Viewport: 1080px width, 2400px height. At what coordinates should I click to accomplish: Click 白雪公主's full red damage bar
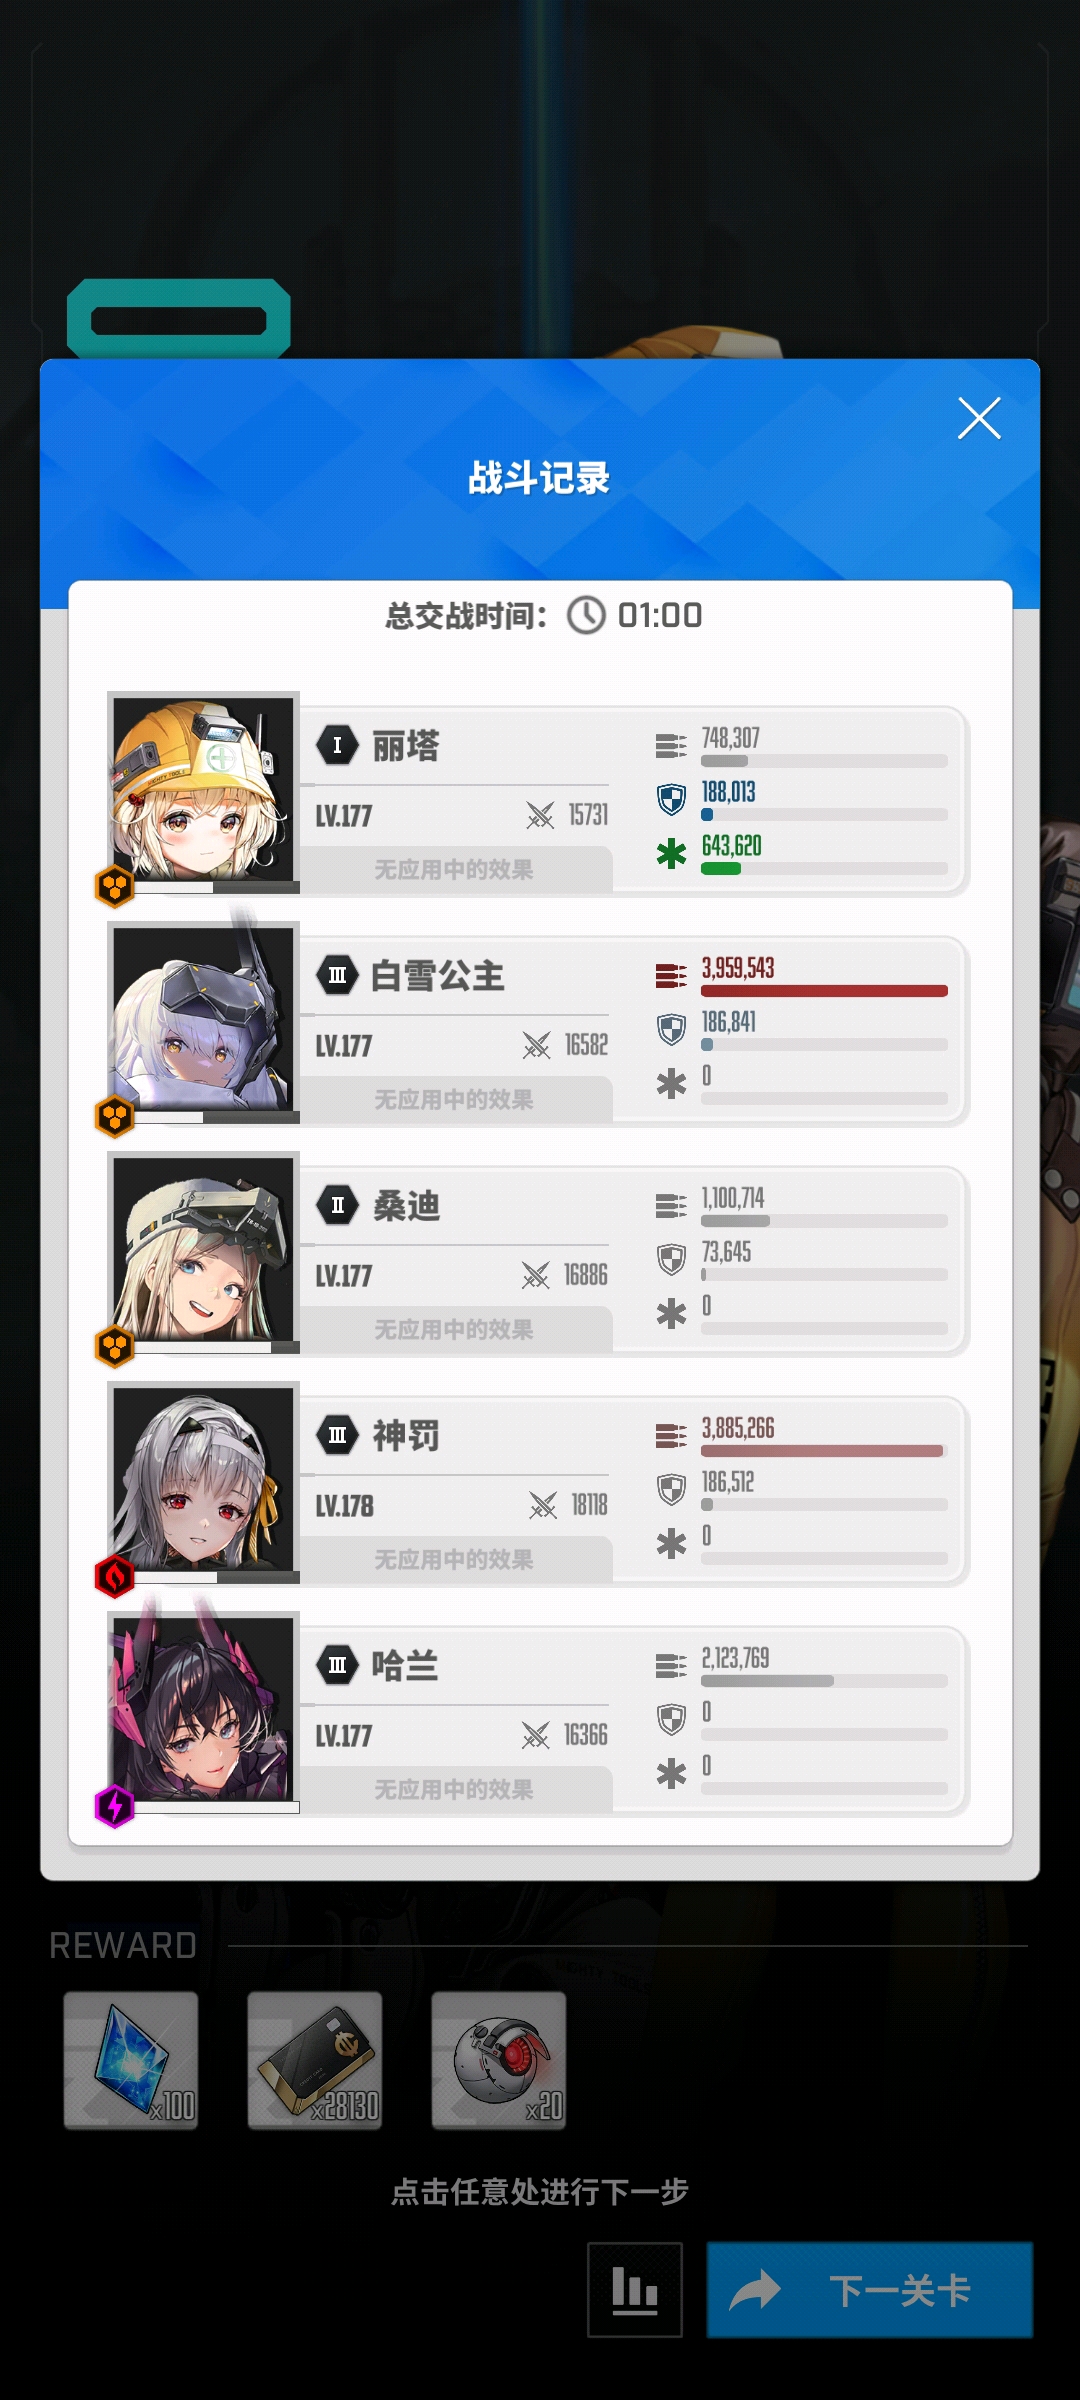point(824,991)
